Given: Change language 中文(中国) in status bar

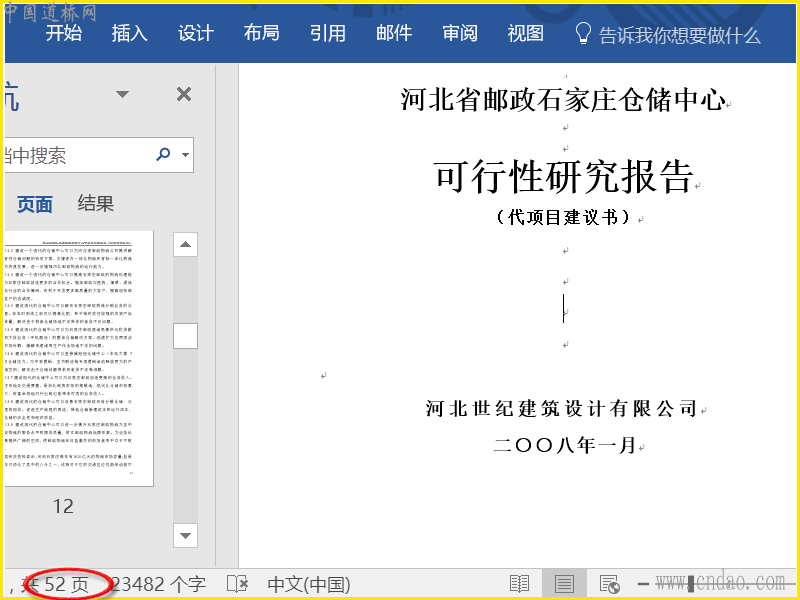Looking at the screenshot, I should tap(309, 585).
